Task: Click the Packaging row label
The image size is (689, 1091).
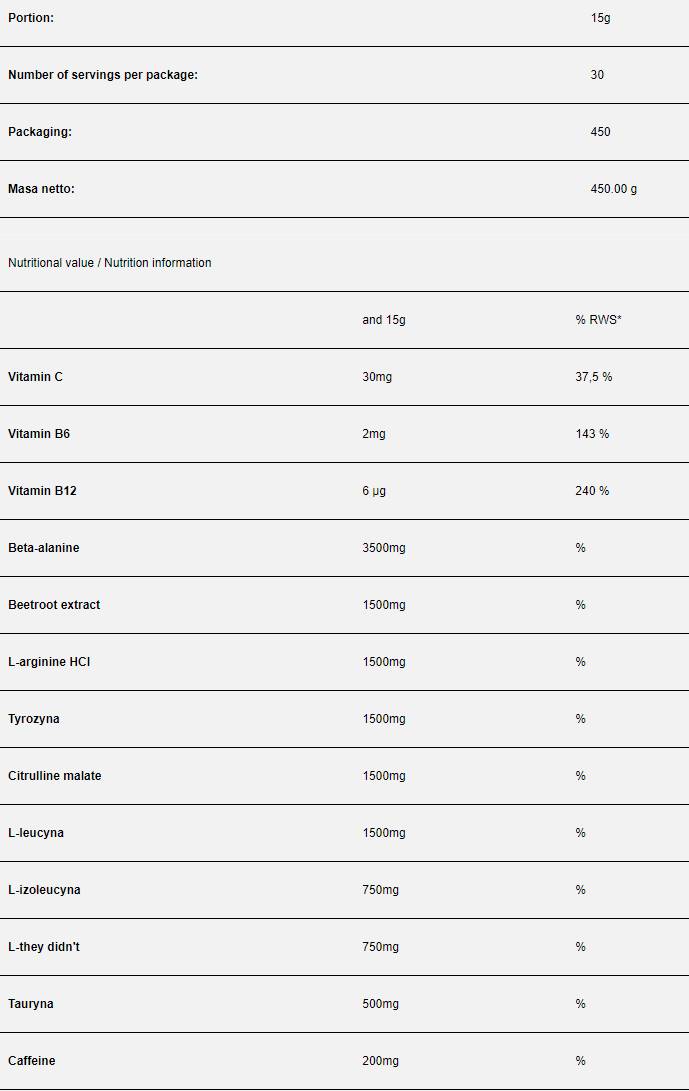Action: click(x=40, y=132)
